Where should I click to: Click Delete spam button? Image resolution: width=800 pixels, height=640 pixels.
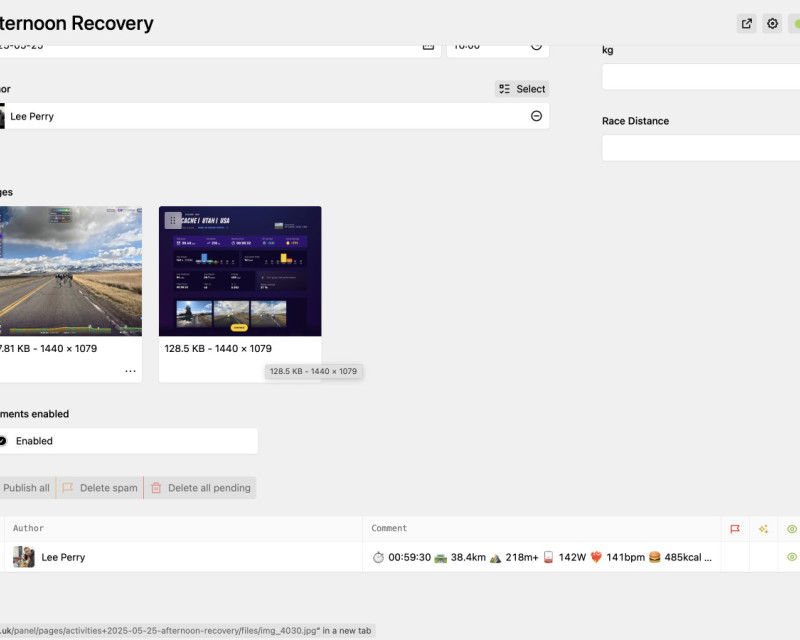tap(100, 488)
